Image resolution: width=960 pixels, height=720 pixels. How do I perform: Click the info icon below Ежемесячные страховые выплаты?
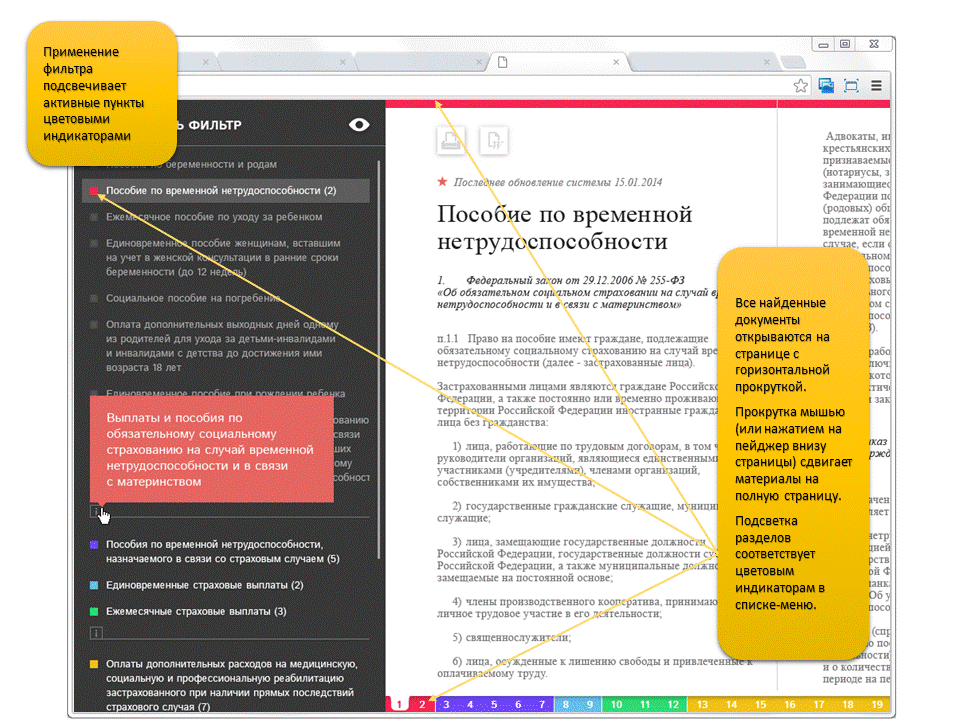(x=96, y=633)
